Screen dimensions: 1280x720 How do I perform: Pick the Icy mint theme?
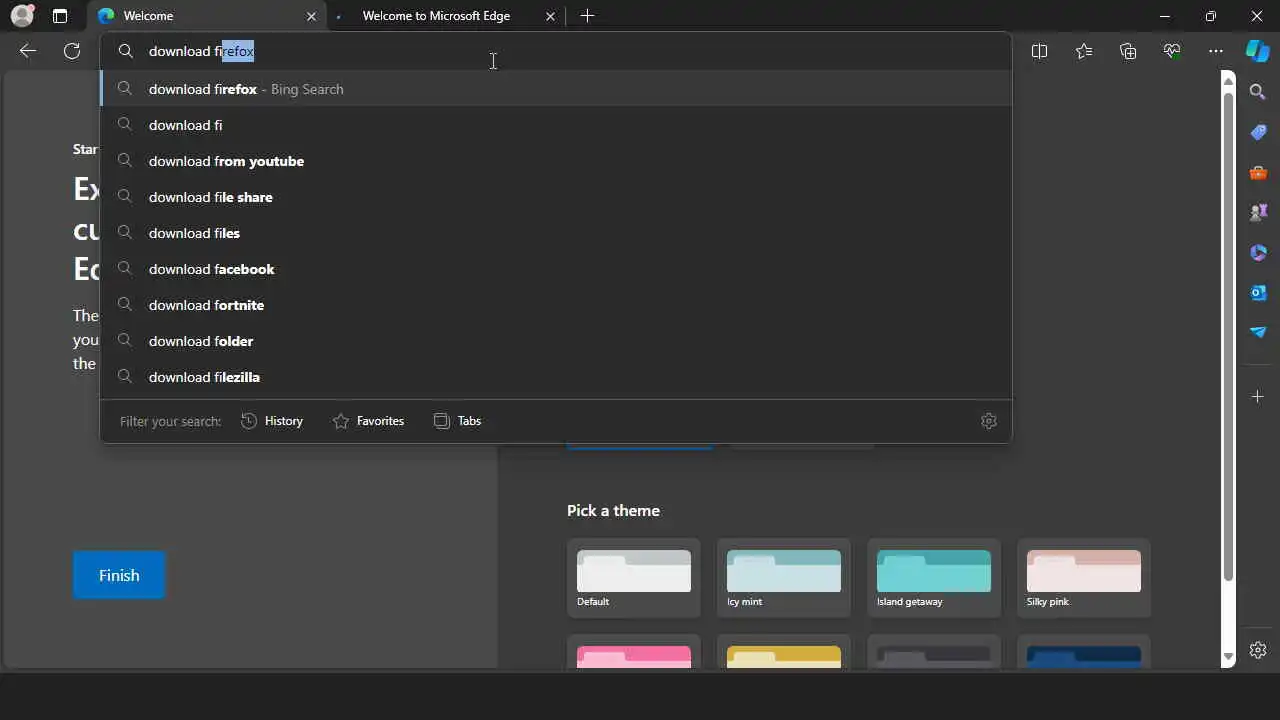784,578
